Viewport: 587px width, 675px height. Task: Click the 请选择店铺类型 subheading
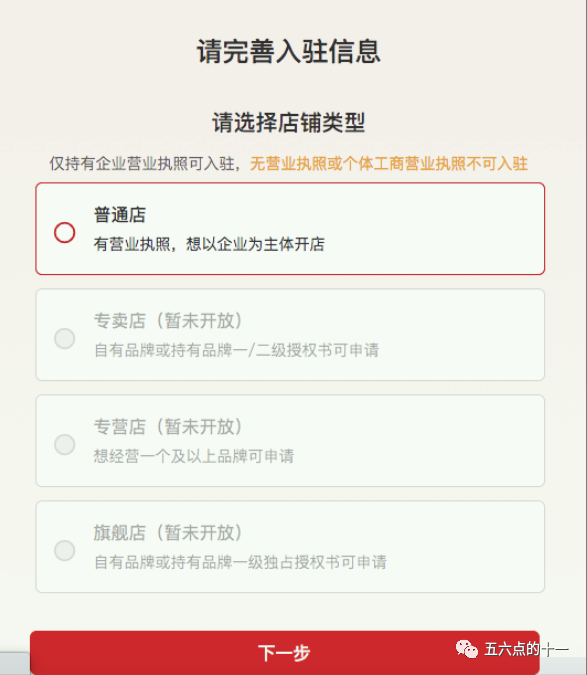click(x=289, y=122)
